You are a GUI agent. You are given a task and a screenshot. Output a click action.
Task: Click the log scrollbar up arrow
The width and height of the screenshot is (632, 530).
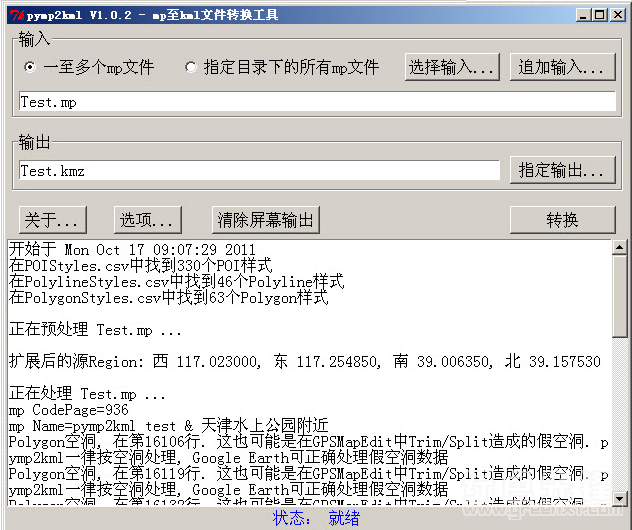pos(620,246)
